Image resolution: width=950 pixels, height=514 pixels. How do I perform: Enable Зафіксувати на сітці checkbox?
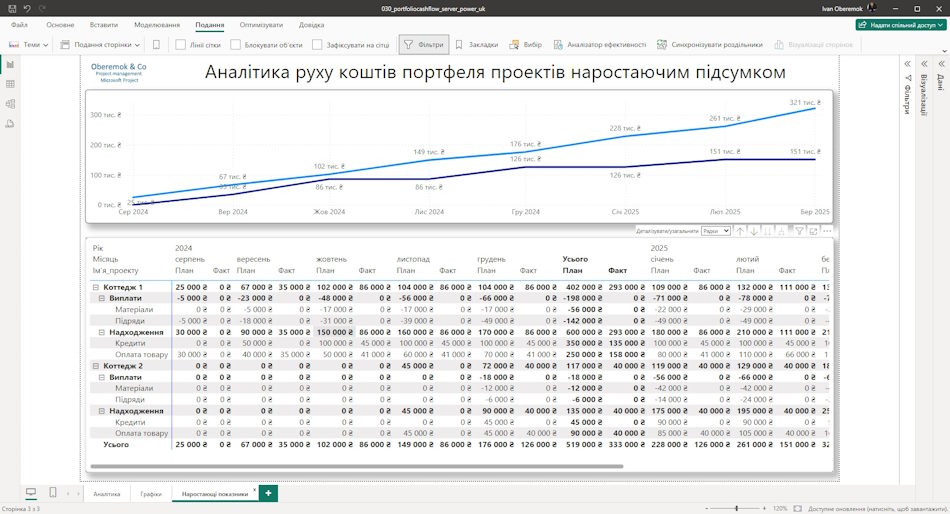pos(317,44)
